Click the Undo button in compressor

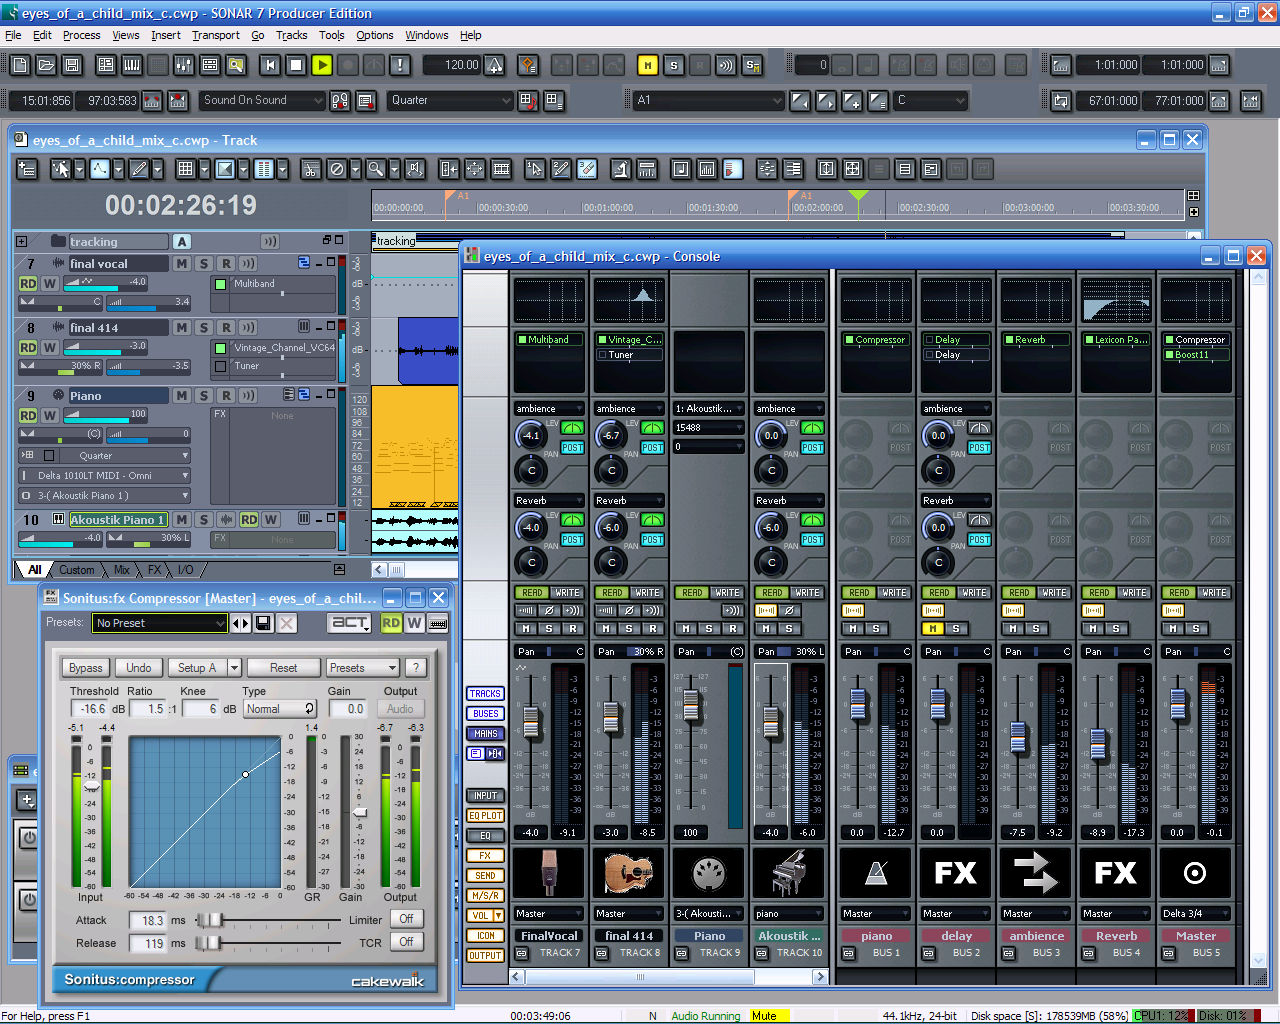139,668
